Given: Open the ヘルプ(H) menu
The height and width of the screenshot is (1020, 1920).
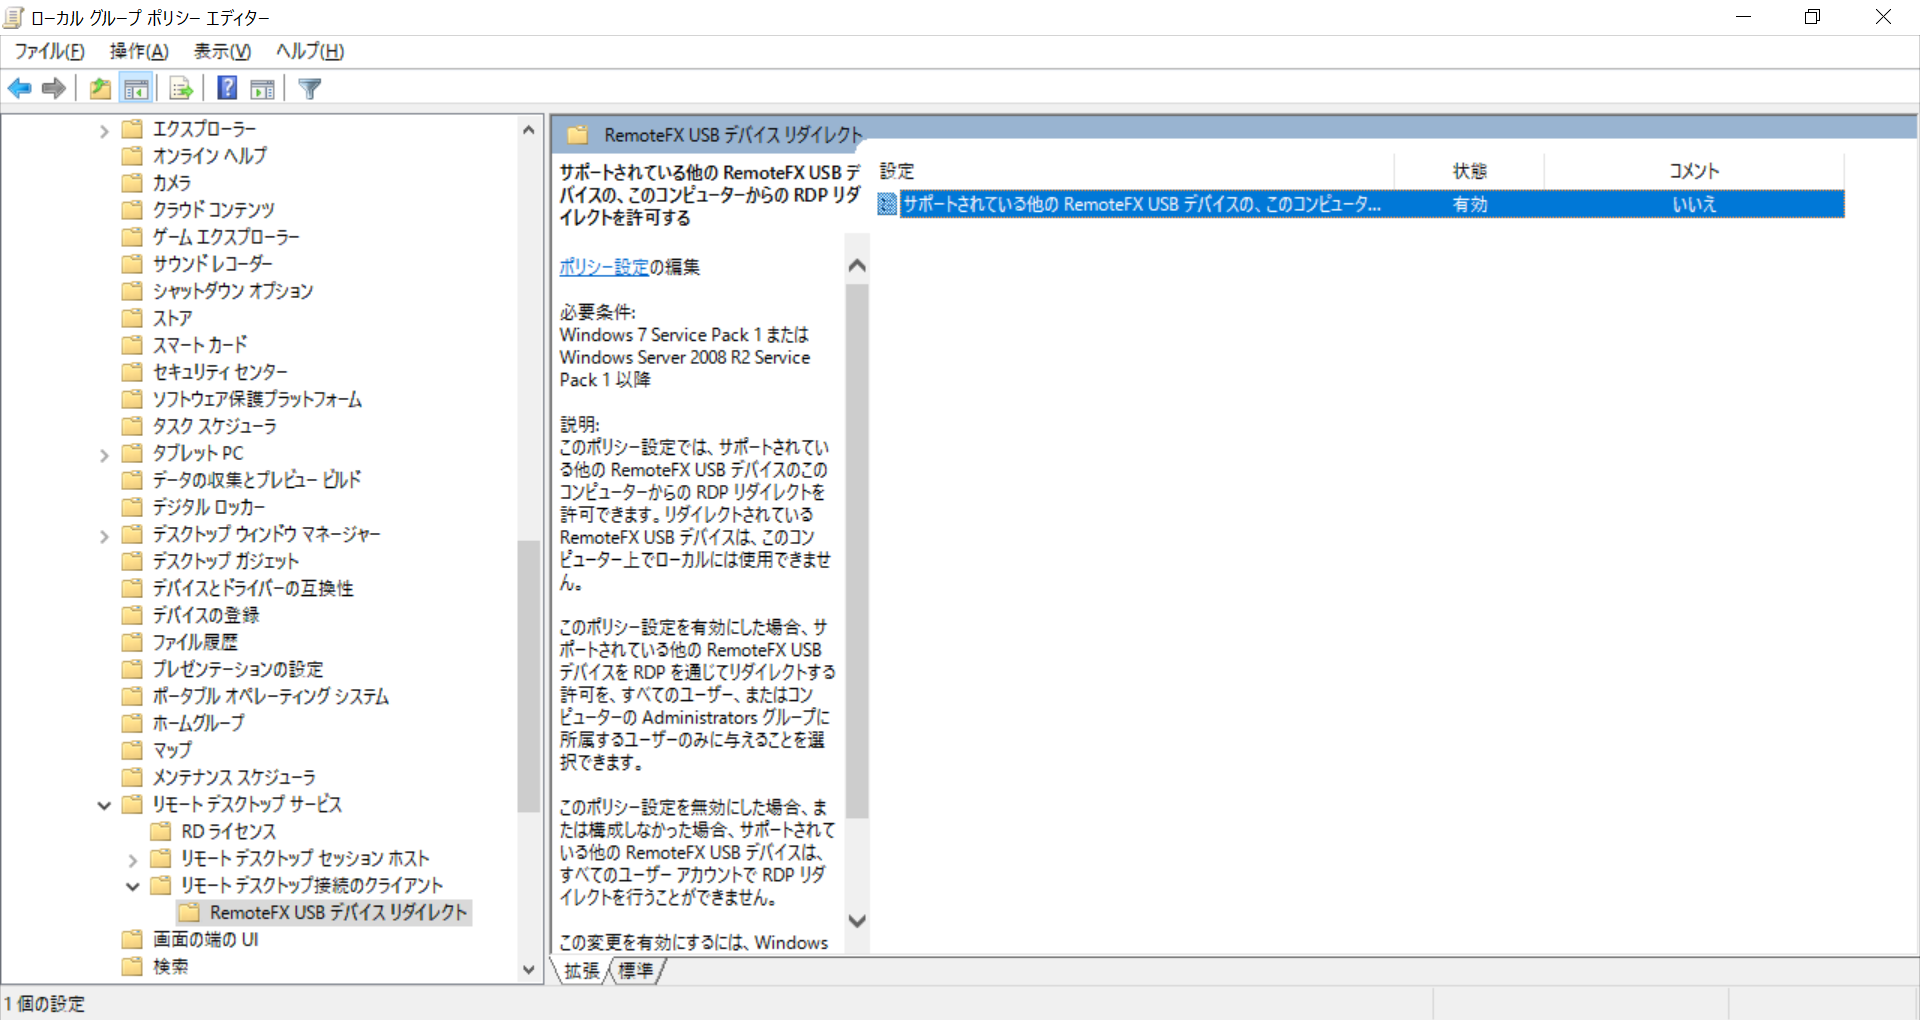Looking at the screenshot, I should [x=310, y=51].
